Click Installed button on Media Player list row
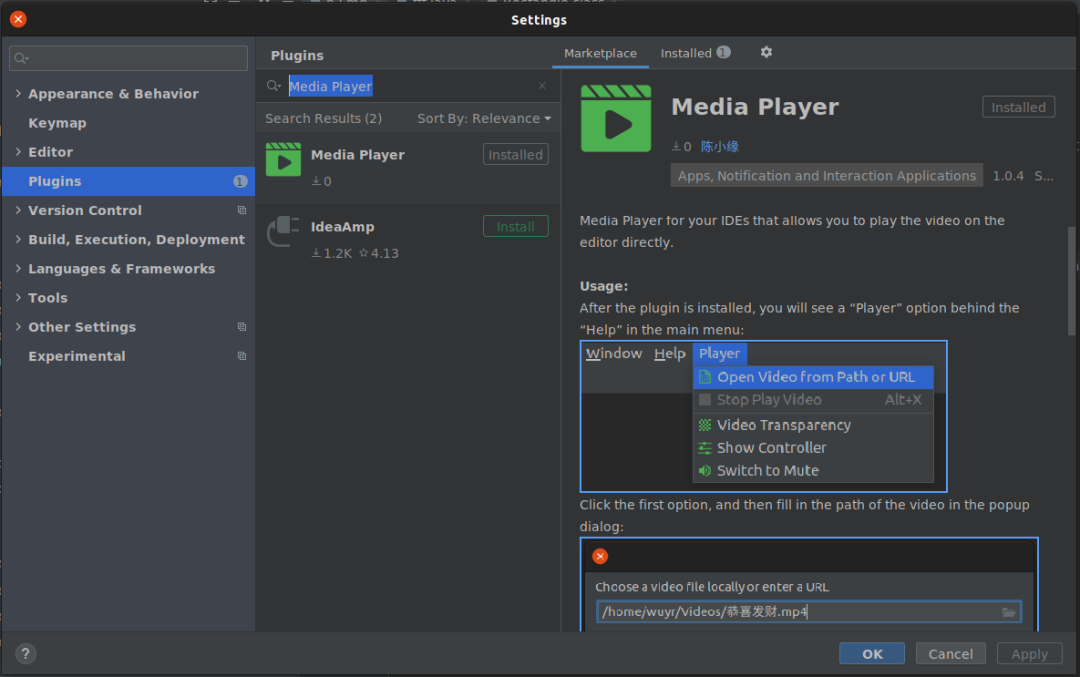 coord(515,155)
